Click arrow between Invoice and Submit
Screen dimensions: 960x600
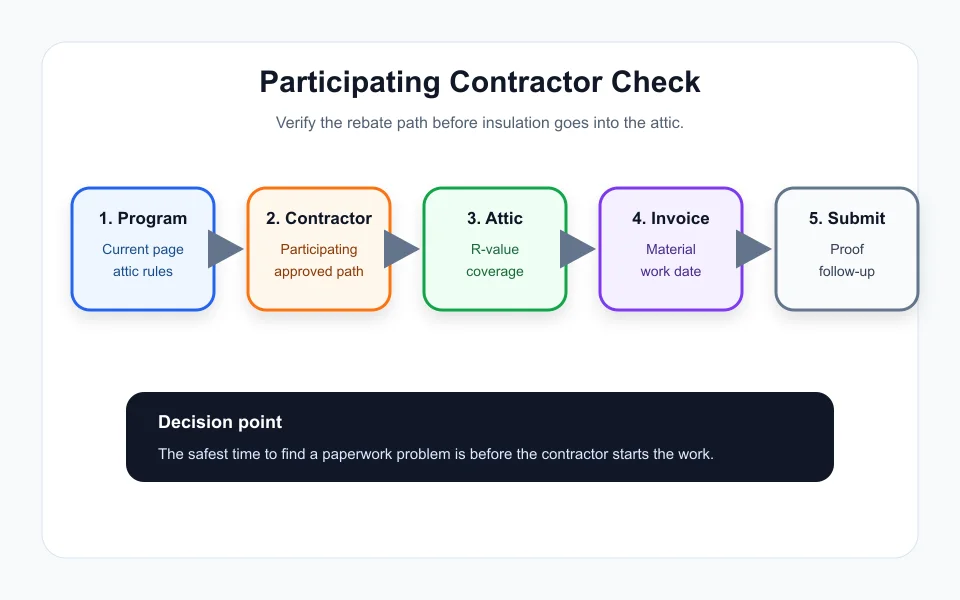click(754, 249)
